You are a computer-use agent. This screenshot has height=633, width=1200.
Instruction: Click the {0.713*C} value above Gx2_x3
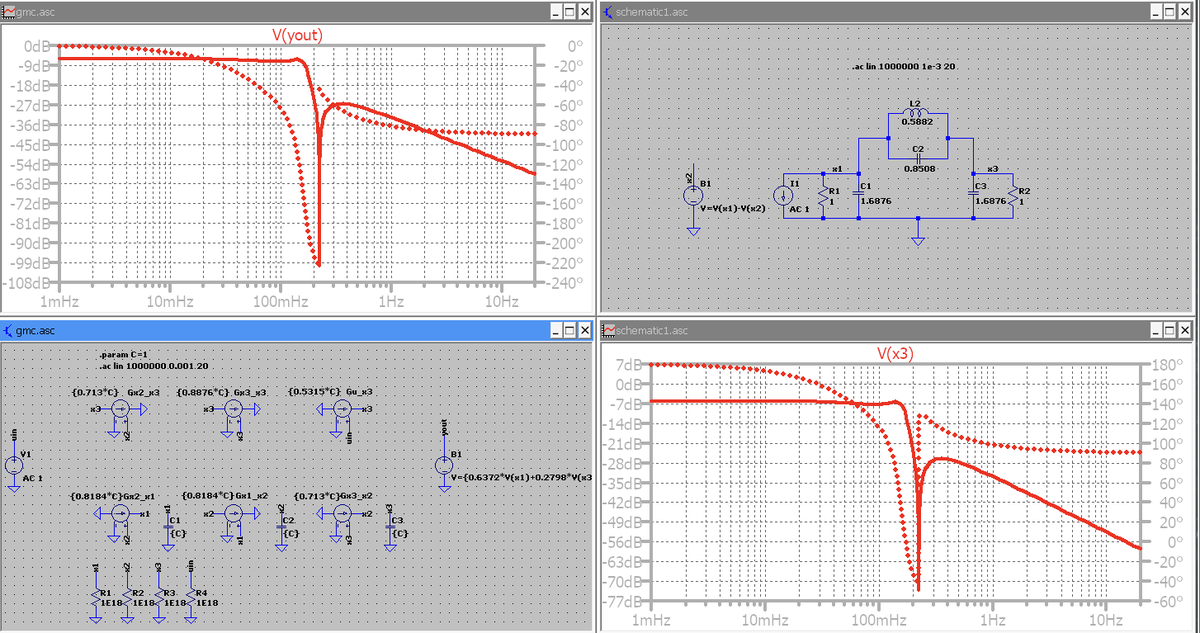click(x=96, y=391)
